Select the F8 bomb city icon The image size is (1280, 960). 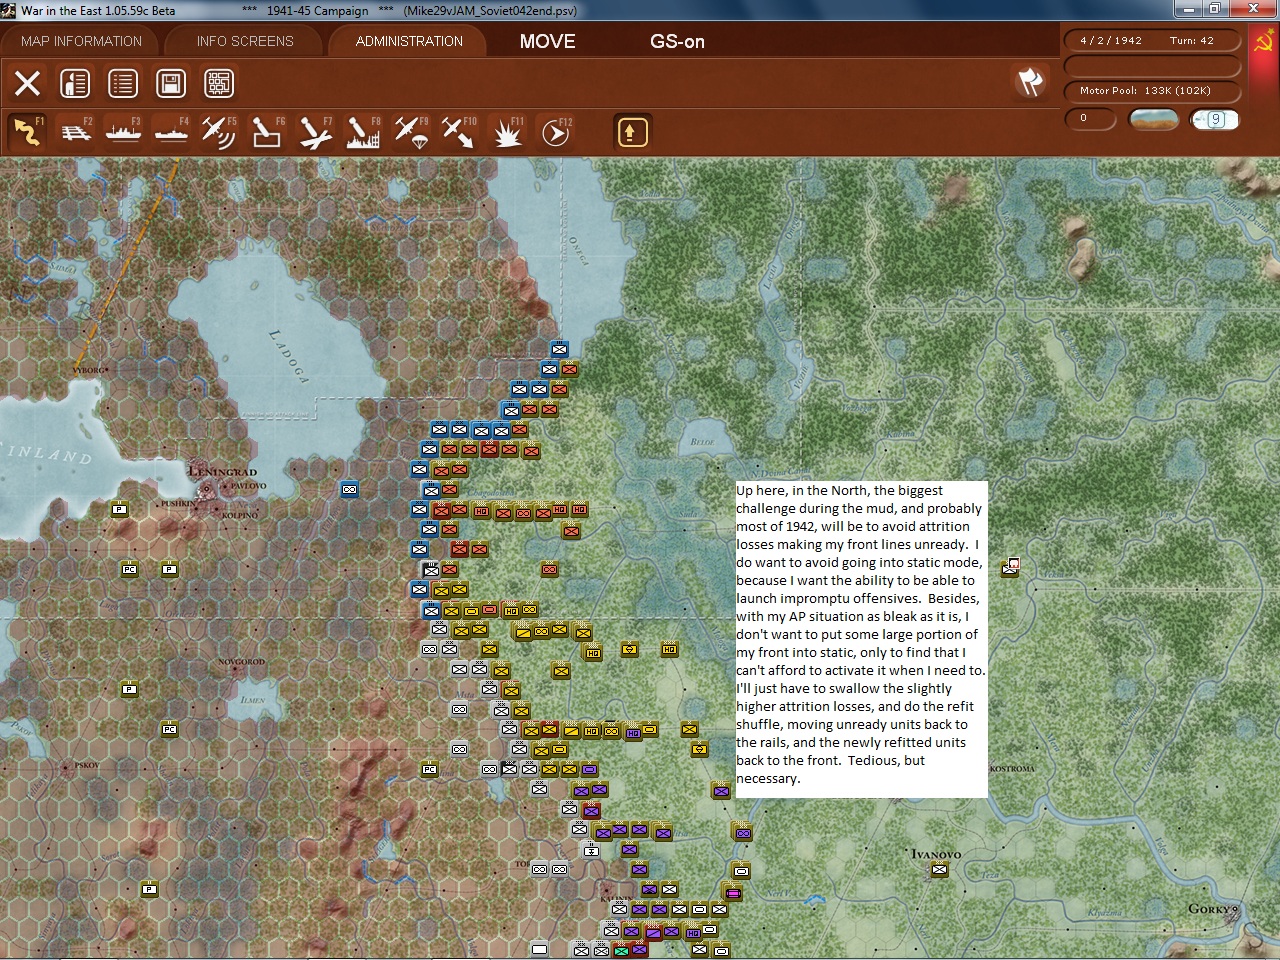click(363, 131)
